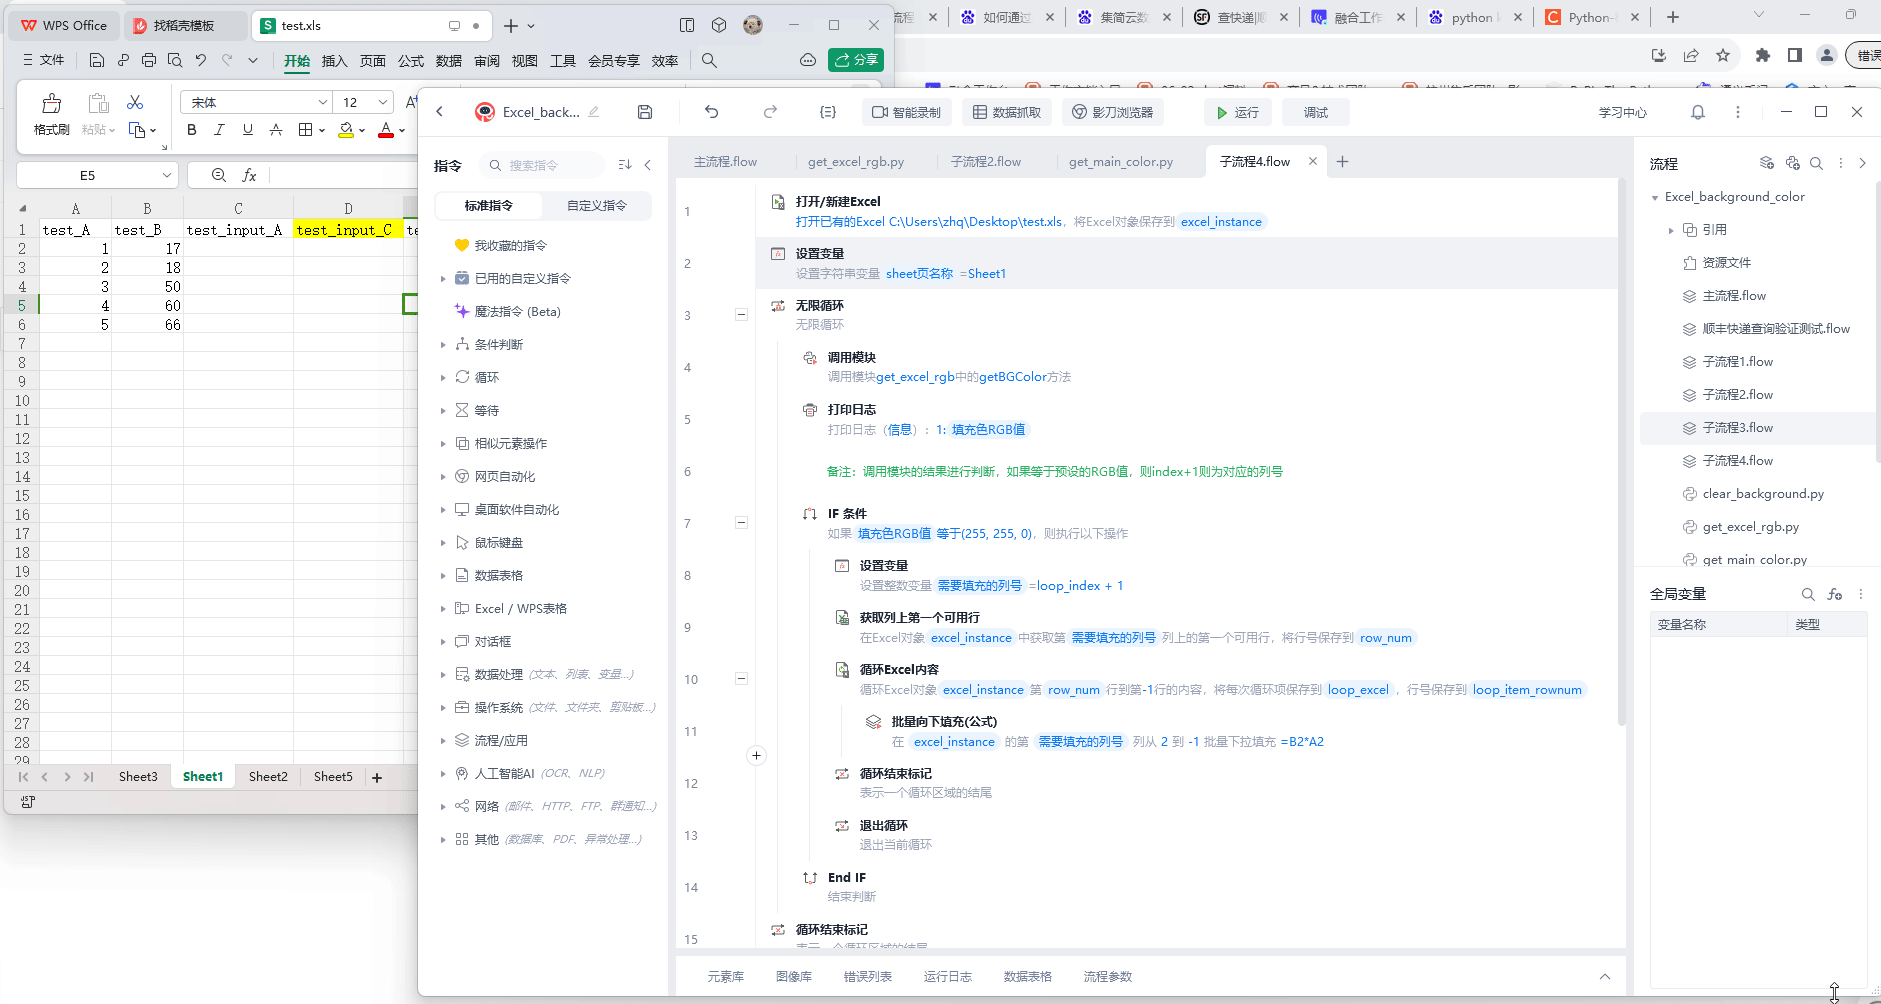
Task: Open the 插入 ribbon tab in WPS
Action: point(334,61)
